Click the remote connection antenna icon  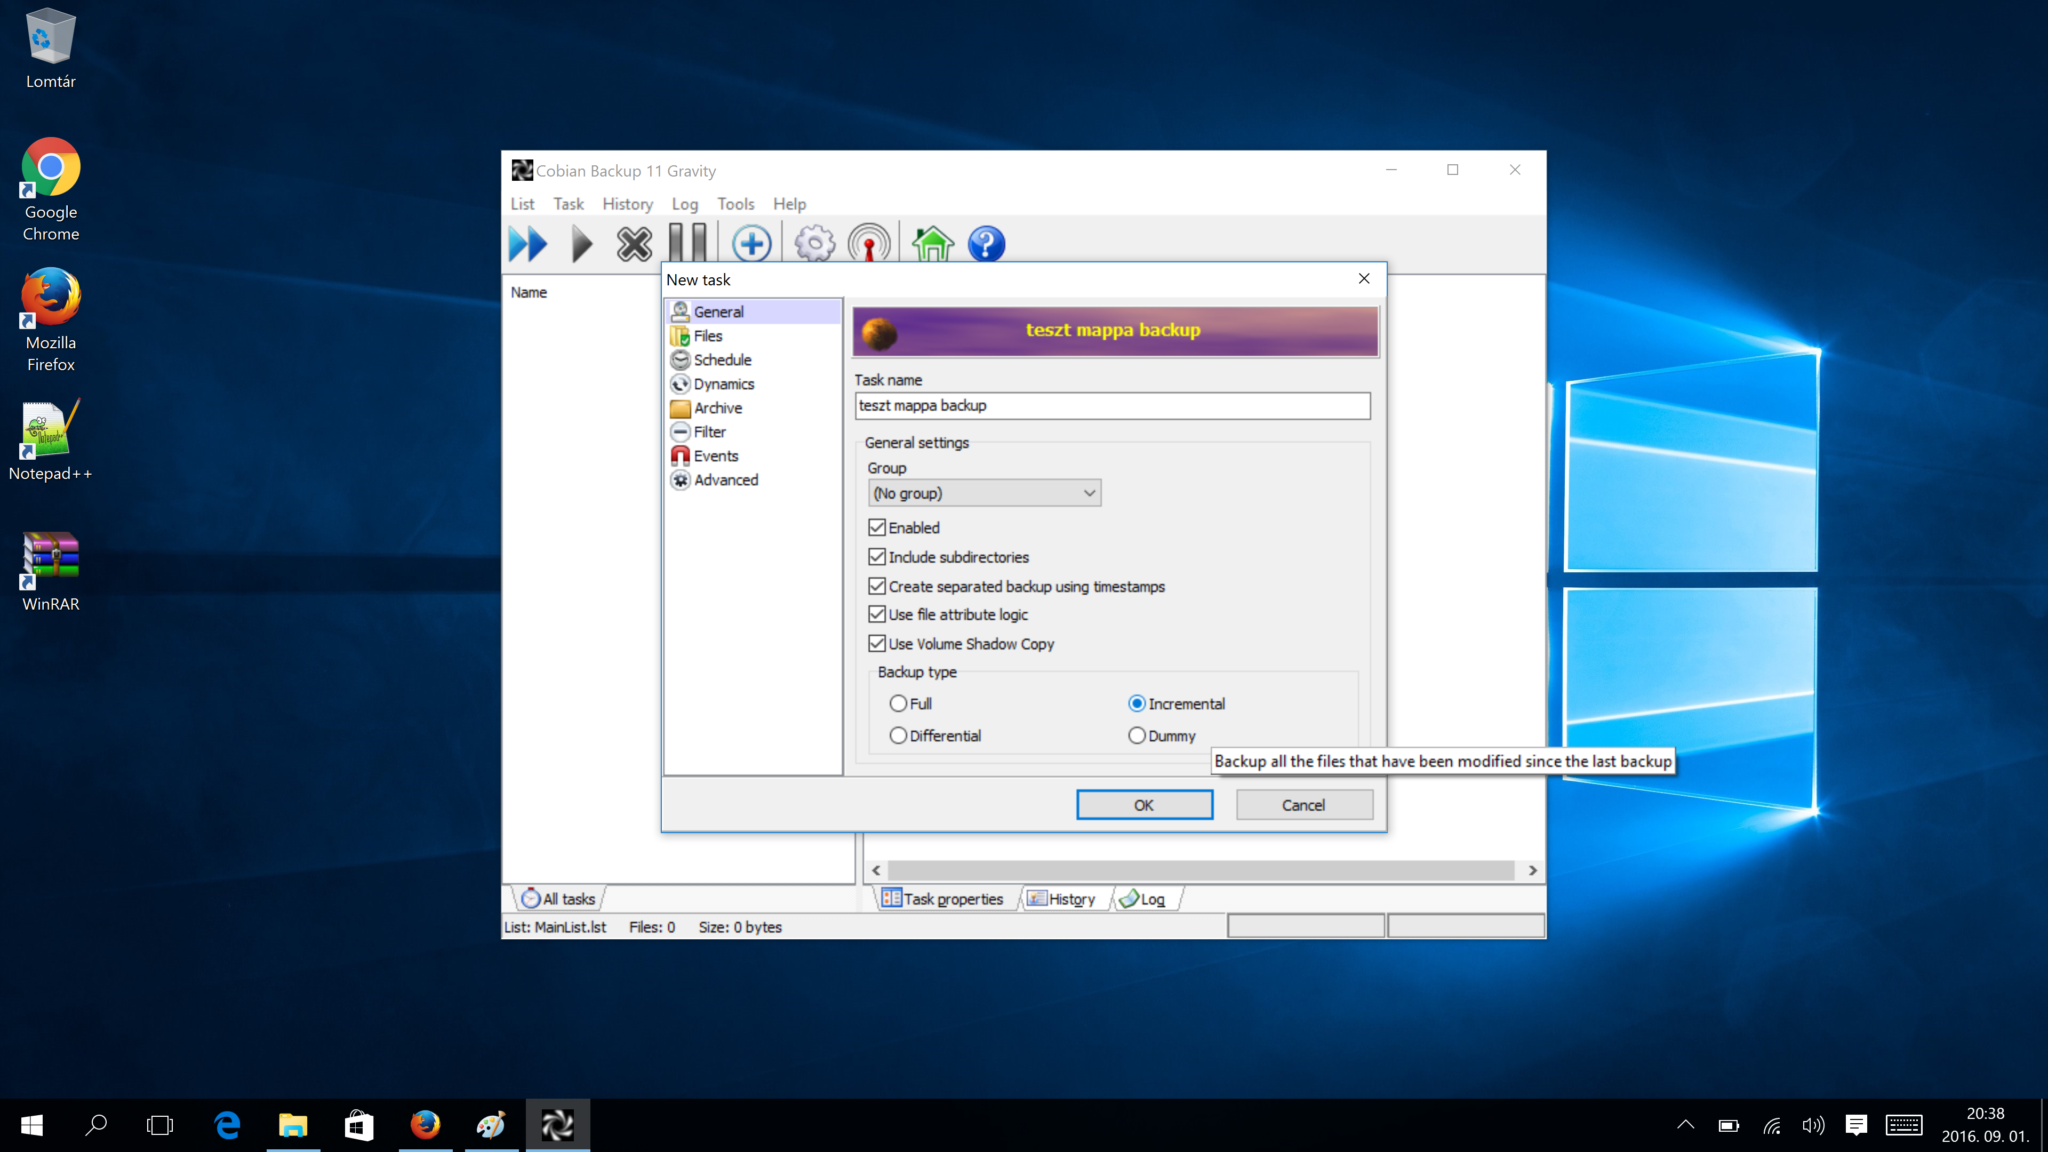tap(868, 242)
